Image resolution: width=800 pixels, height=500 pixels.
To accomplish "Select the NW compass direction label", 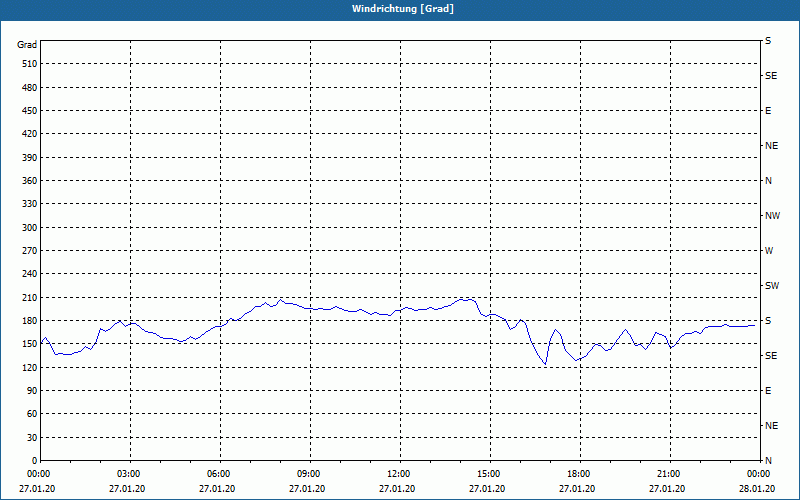I will tap(772, 216).
